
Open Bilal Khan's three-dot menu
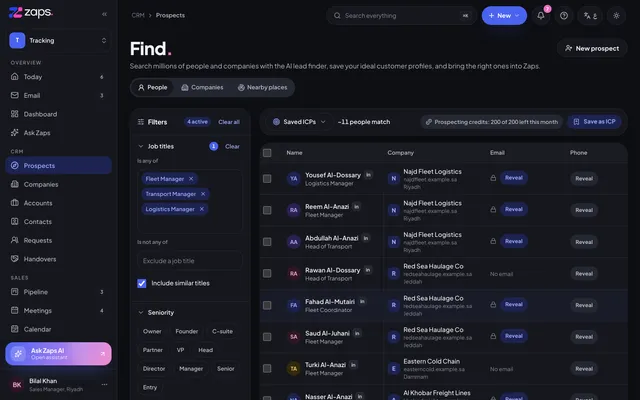coord(104,384)
